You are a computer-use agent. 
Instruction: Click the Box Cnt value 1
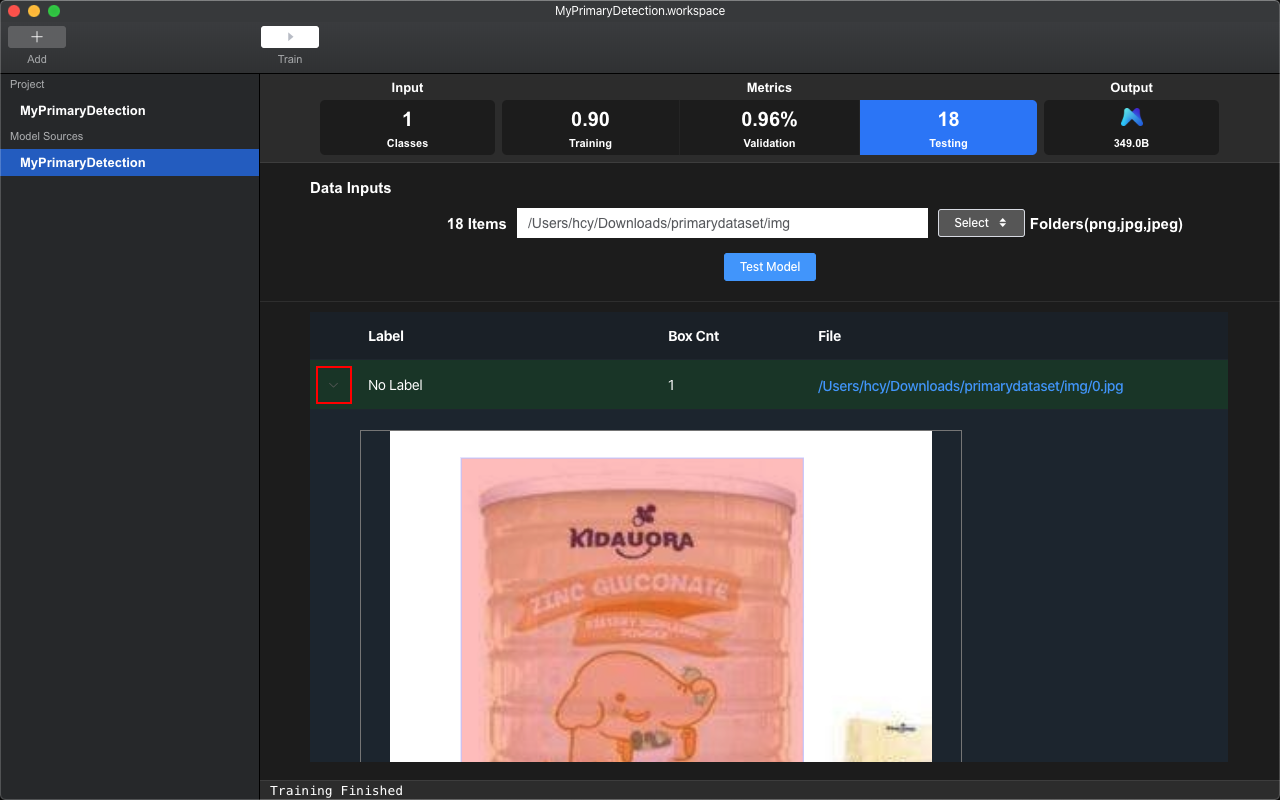click(x=671, y=385)
